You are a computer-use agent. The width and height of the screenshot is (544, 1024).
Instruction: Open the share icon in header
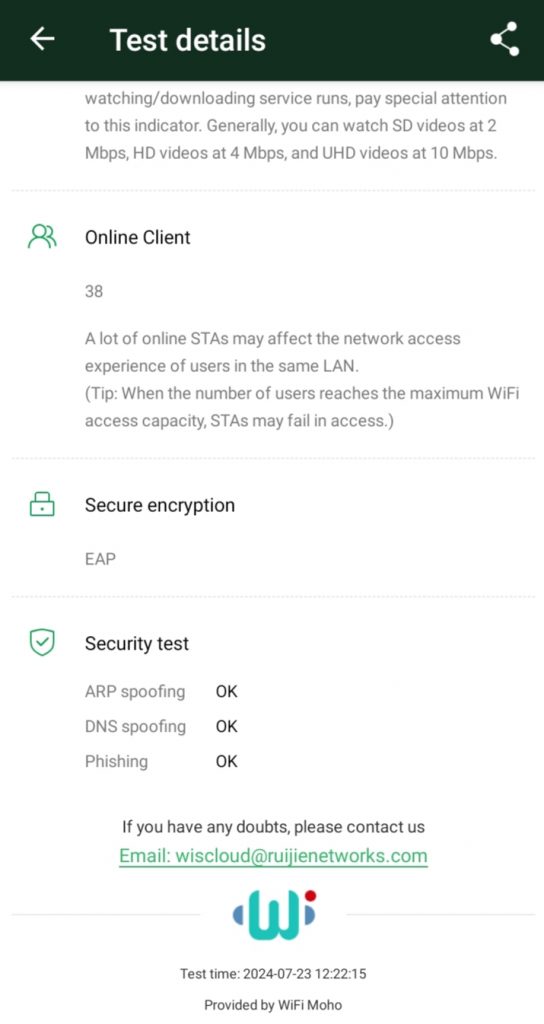tap(505, 39)
